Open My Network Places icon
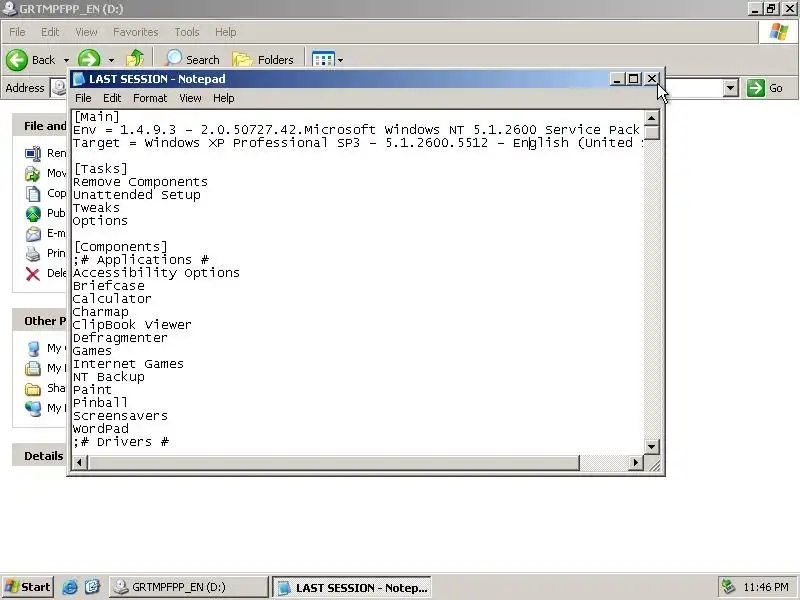This screenshot has height=600, width=800. coord(33,408)
